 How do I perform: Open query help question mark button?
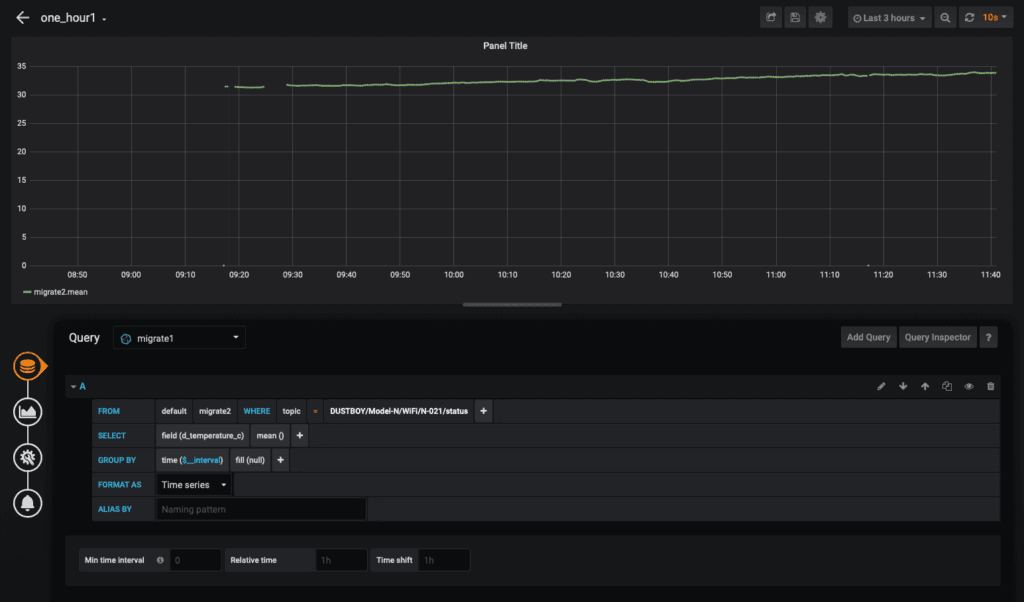[988, 337]
